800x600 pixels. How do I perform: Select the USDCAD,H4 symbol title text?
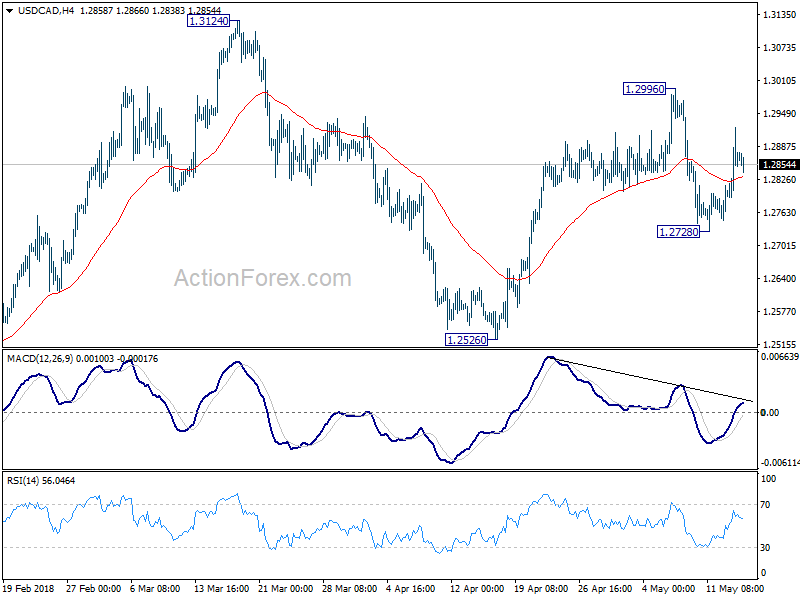(46, 10)
